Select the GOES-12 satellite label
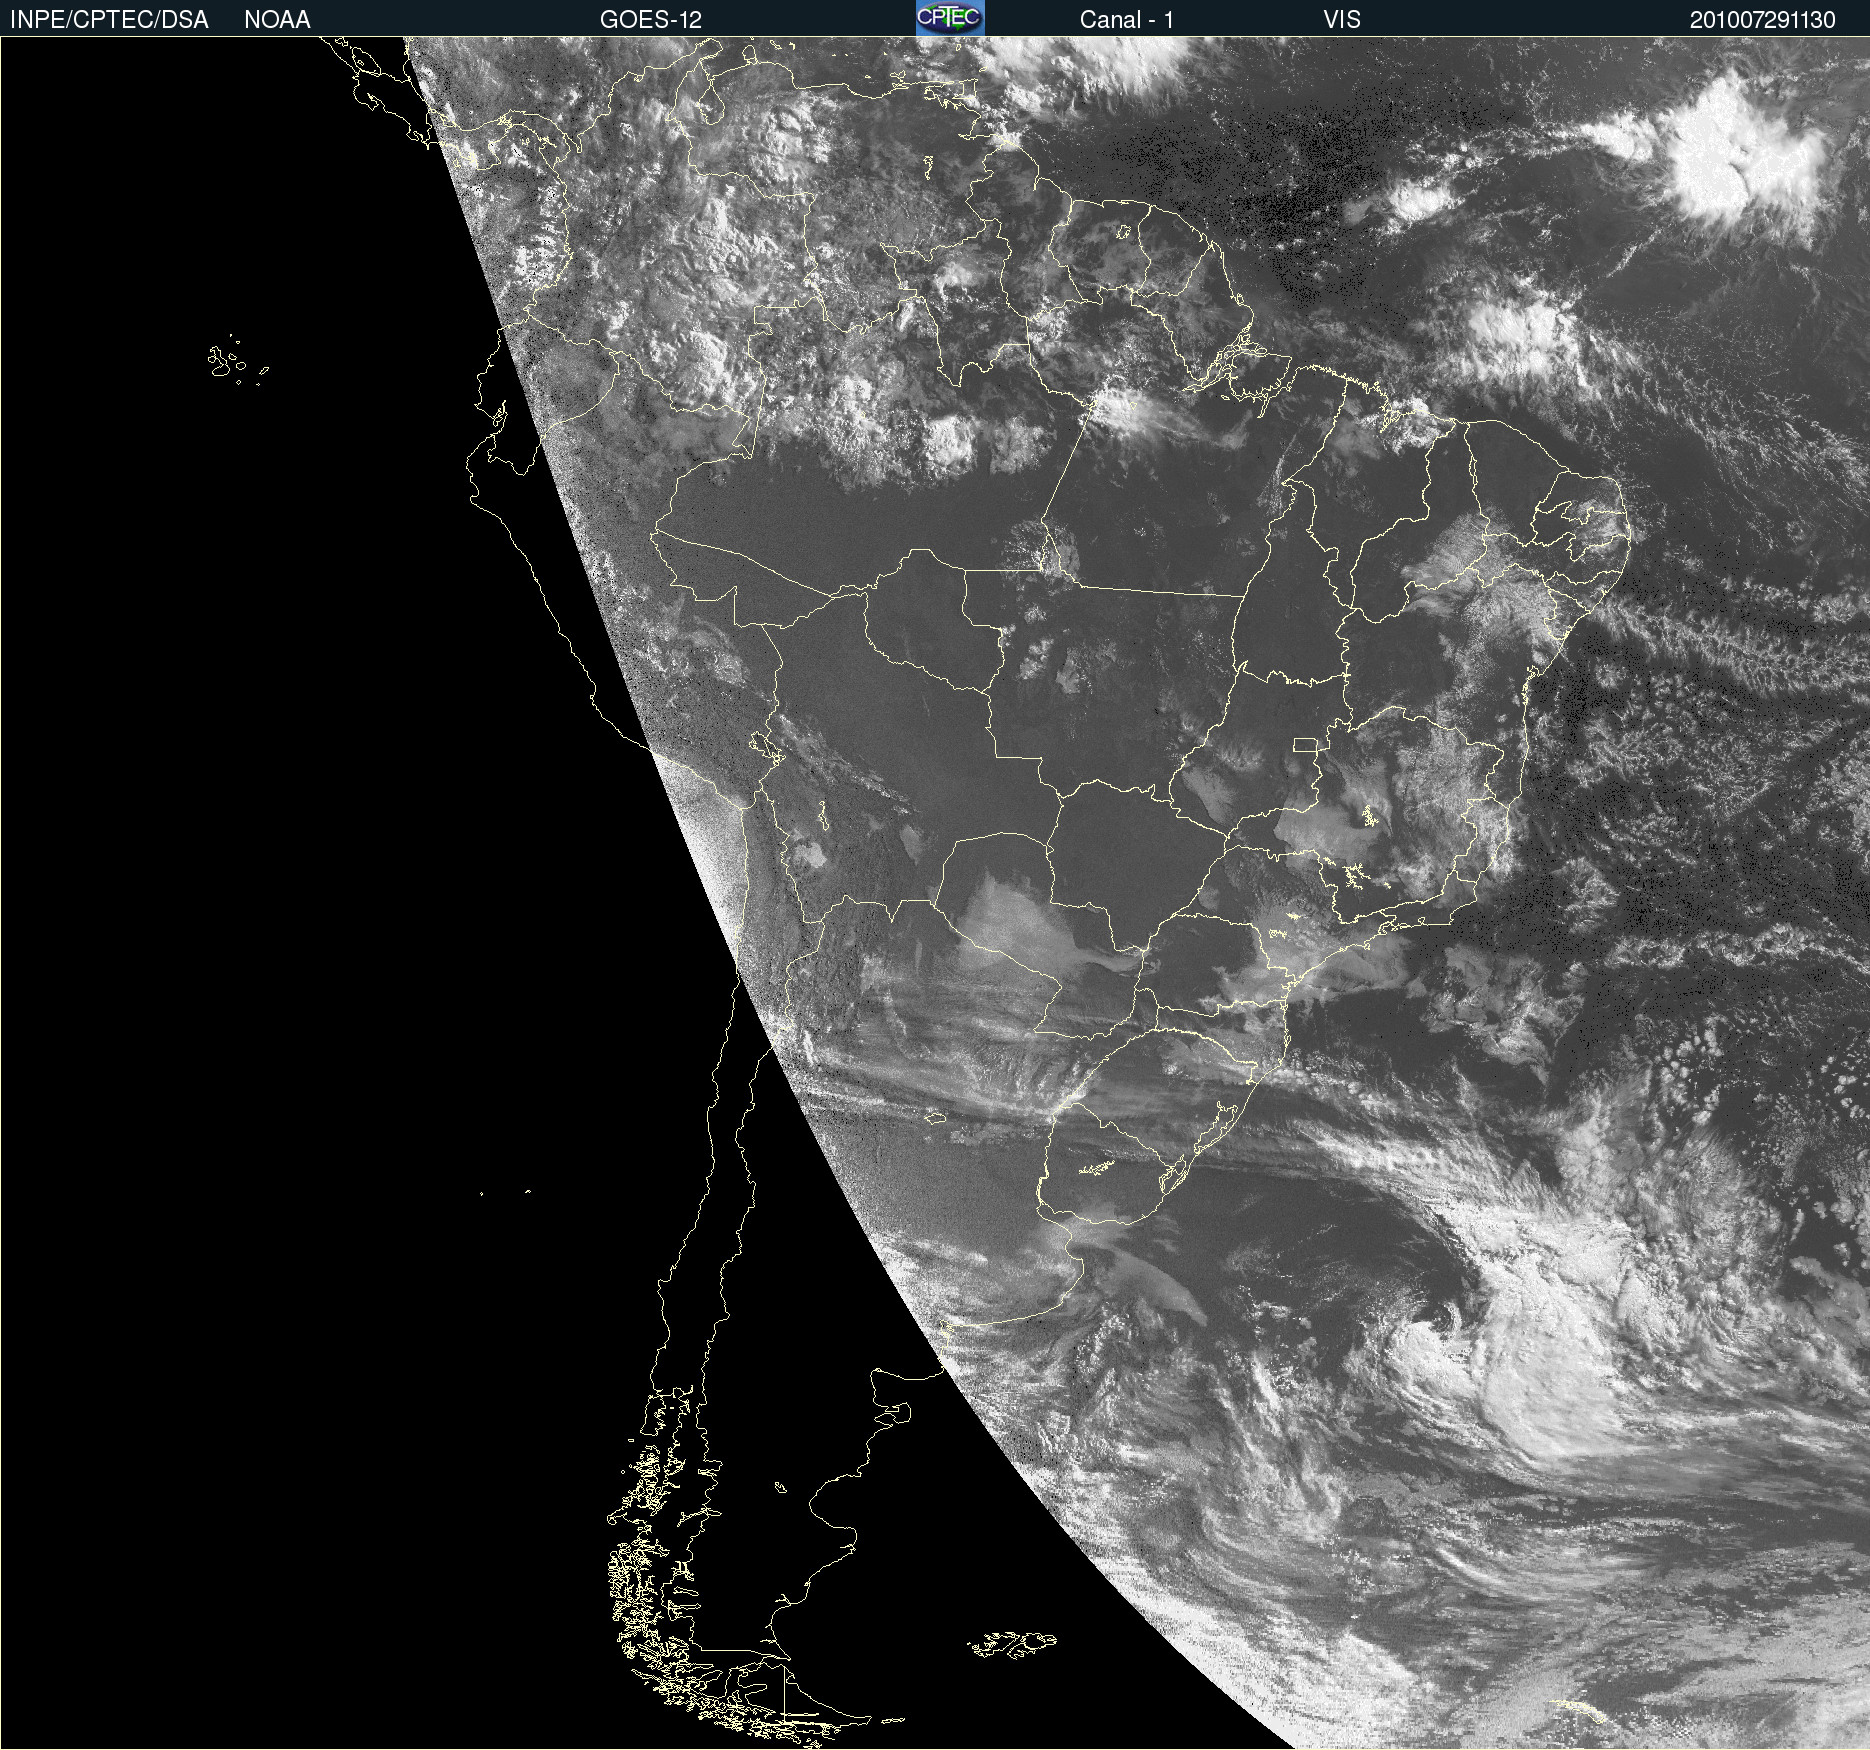This screenshot has width=1870, height=1750. point(651,20)
